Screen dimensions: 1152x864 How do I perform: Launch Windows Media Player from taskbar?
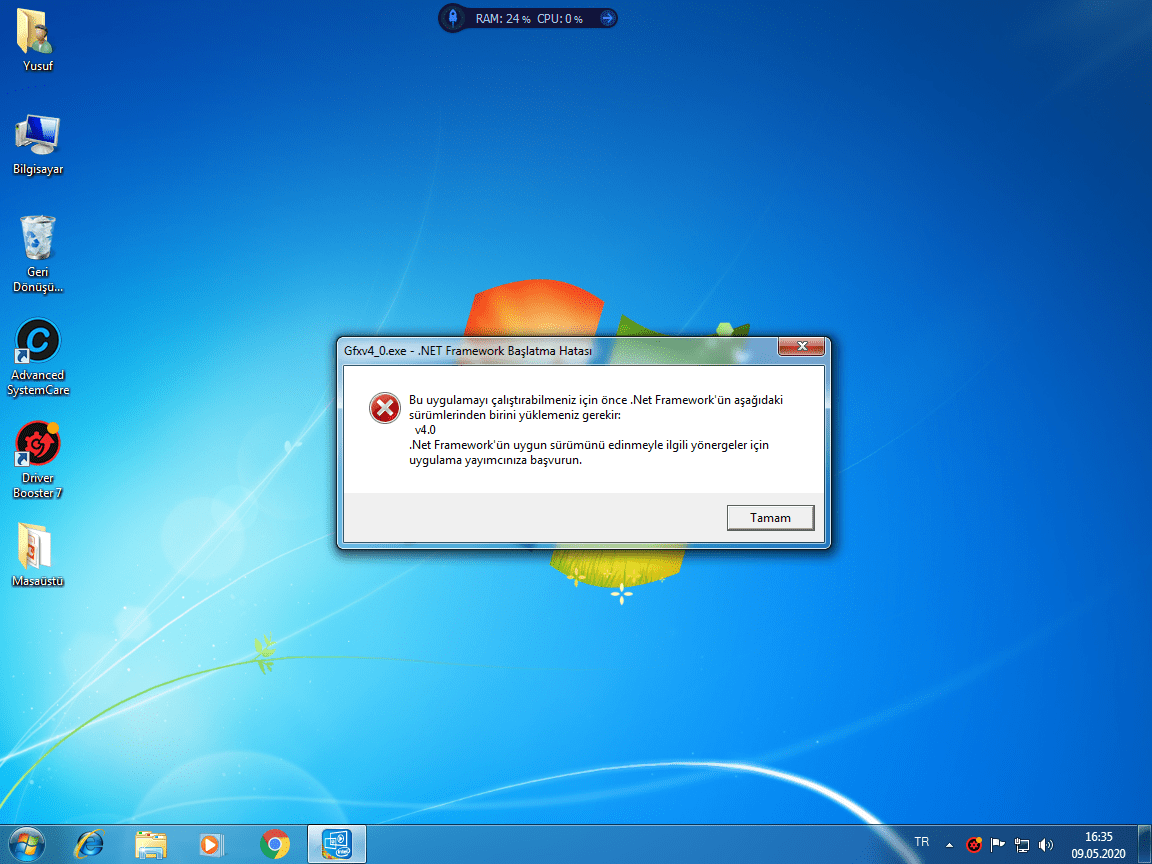(212, 844)
